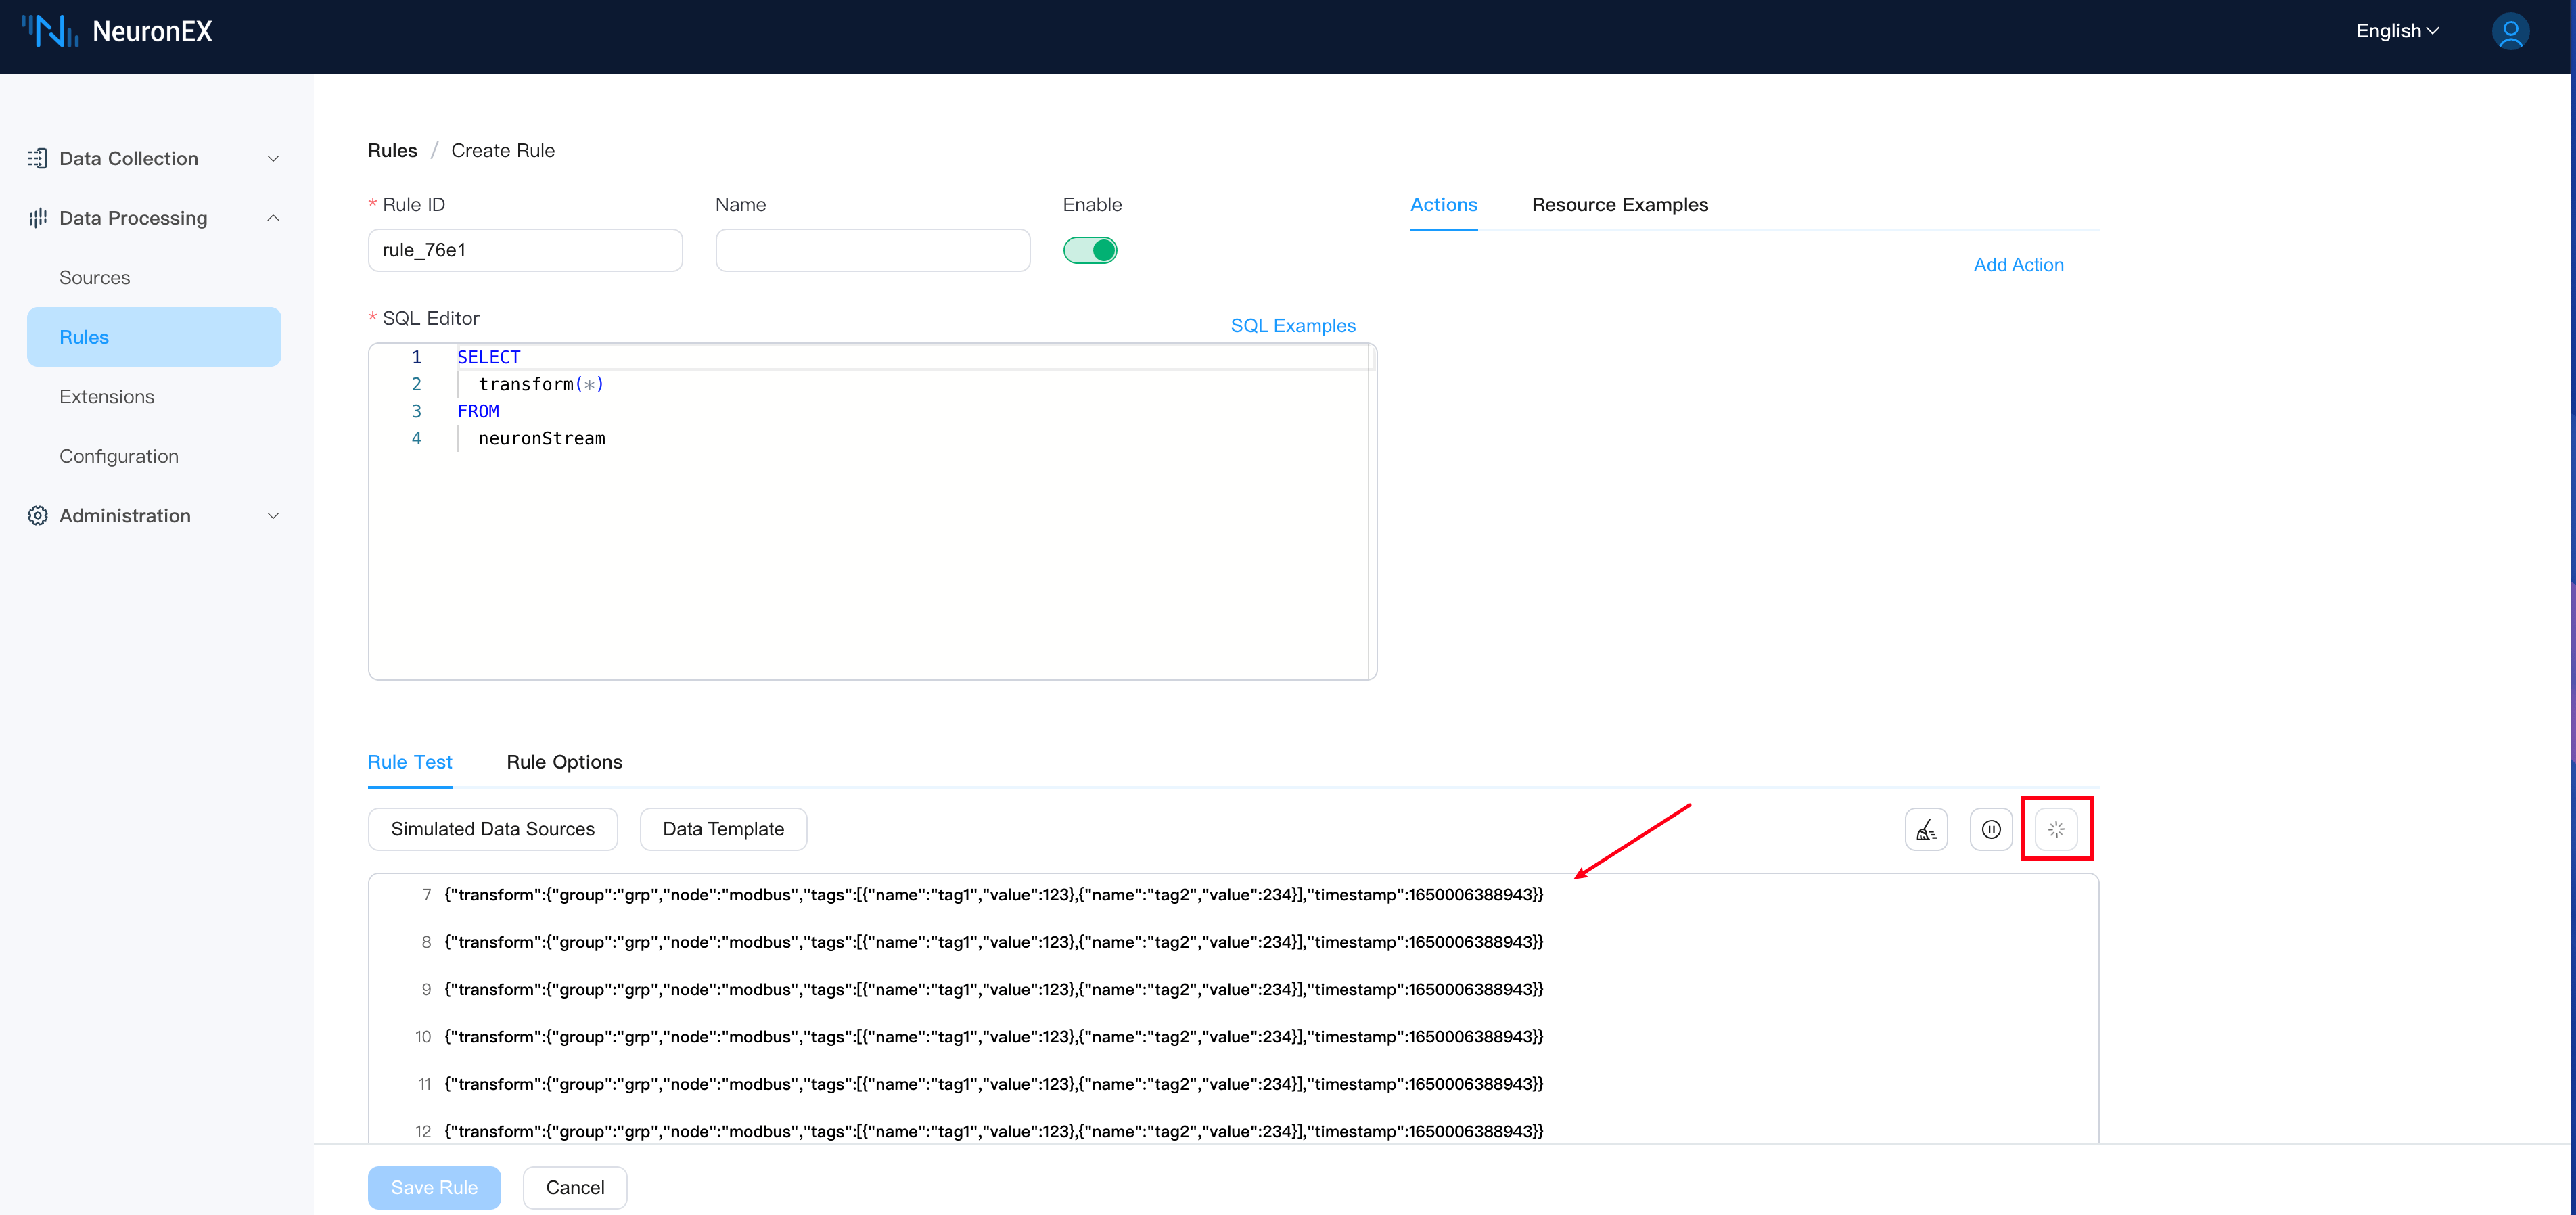Open the SQL Examples link
2576x1215 pixels.
1292,326
